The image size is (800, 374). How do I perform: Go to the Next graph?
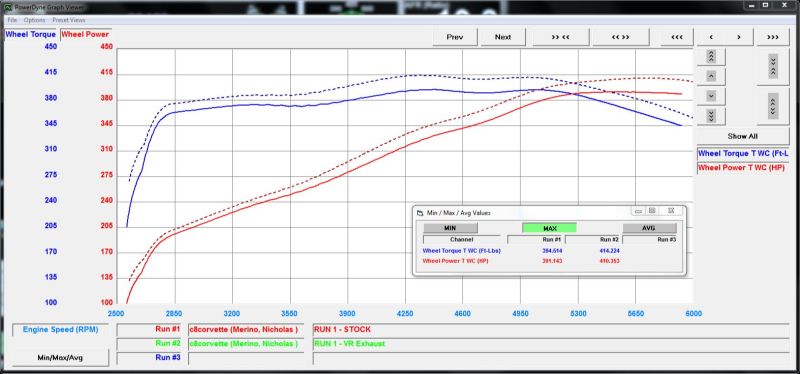tap(503, 37)
